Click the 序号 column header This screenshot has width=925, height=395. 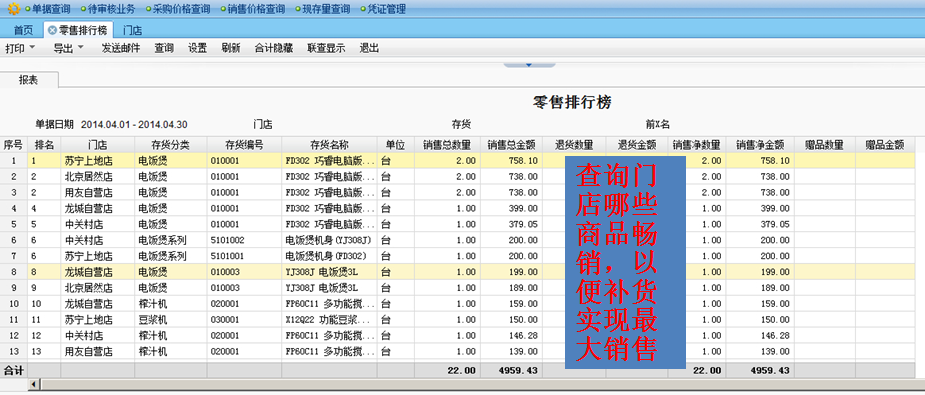coord(14,145)
